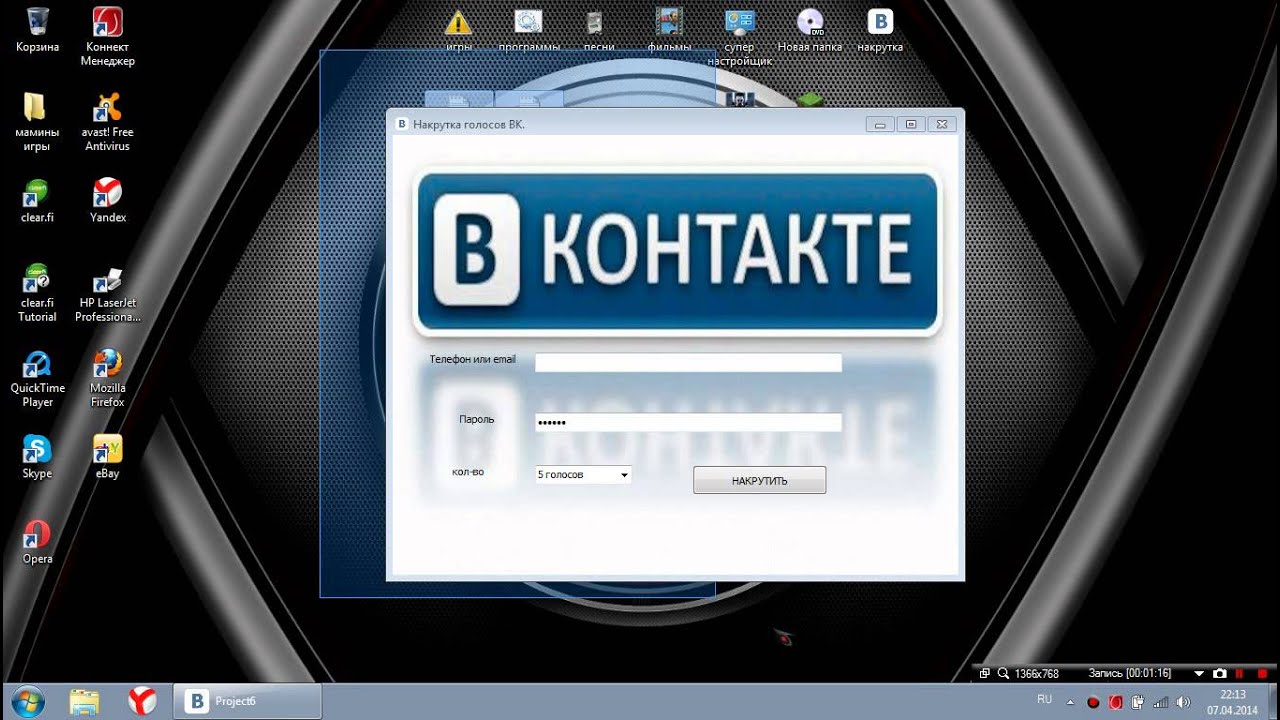Click the clock showing 22:13
The height and width of the screenshot is (720, 1280).
pyautogui.click(x=1232, y=702)
